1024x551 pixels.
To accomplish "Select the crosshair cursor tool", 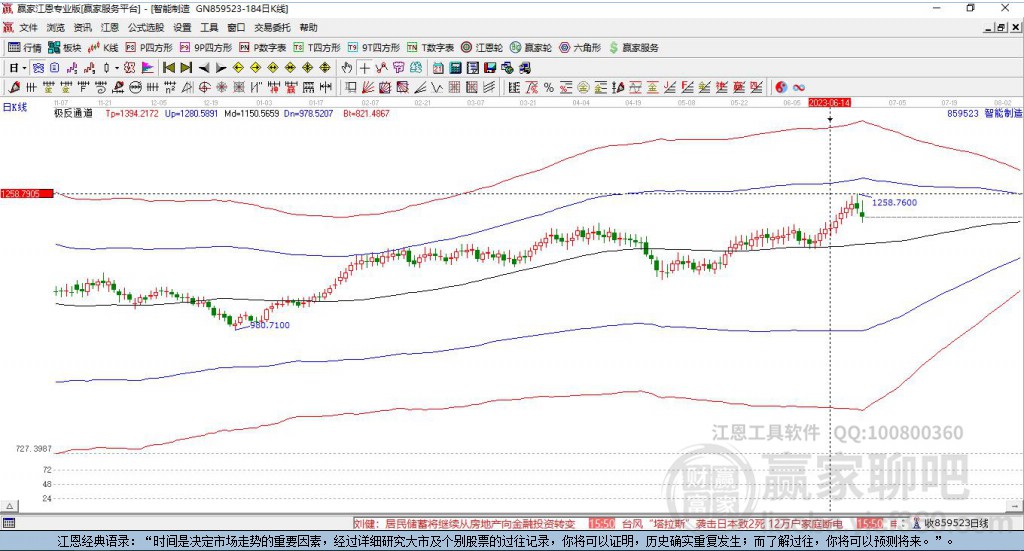I will pyautogui.click(x=364, y=68).
